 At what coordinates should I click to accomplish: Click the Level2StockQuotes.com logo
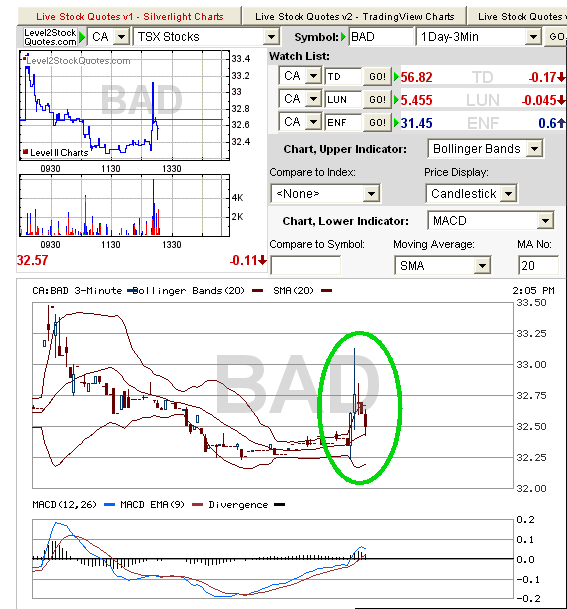50,37
